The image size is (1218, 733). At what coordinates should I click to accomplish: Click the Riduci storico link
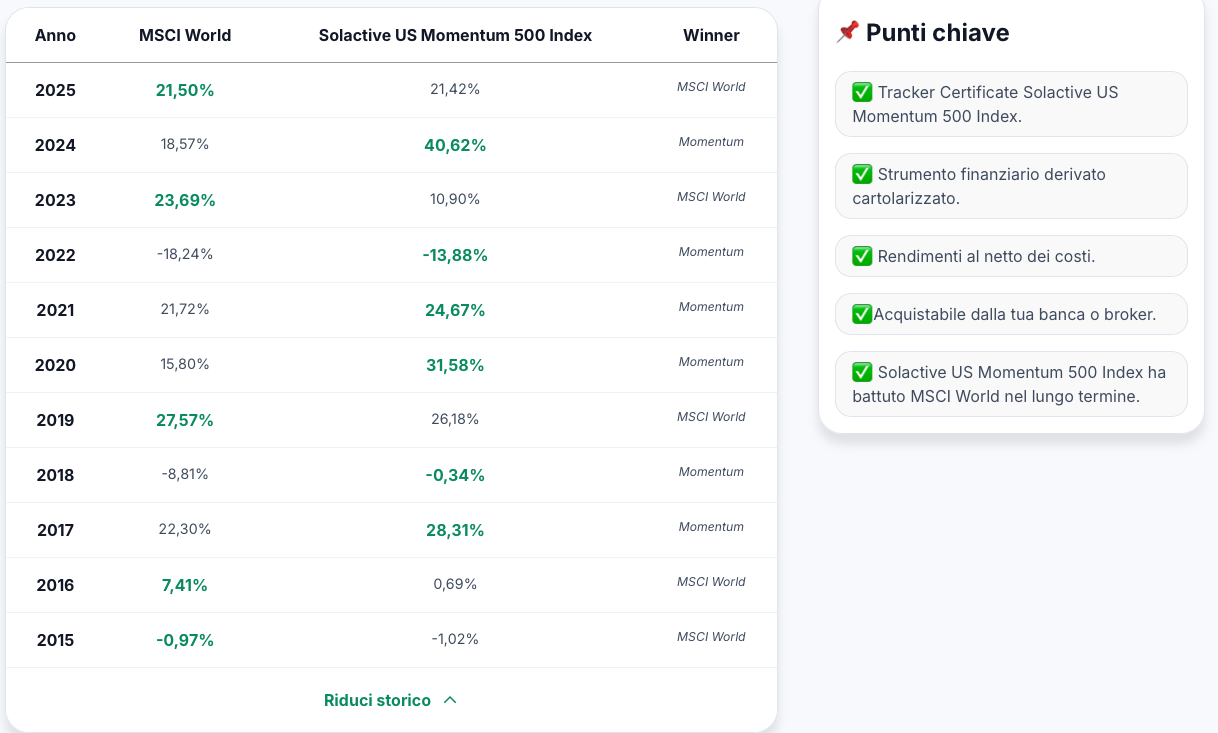tap(377, 700)
